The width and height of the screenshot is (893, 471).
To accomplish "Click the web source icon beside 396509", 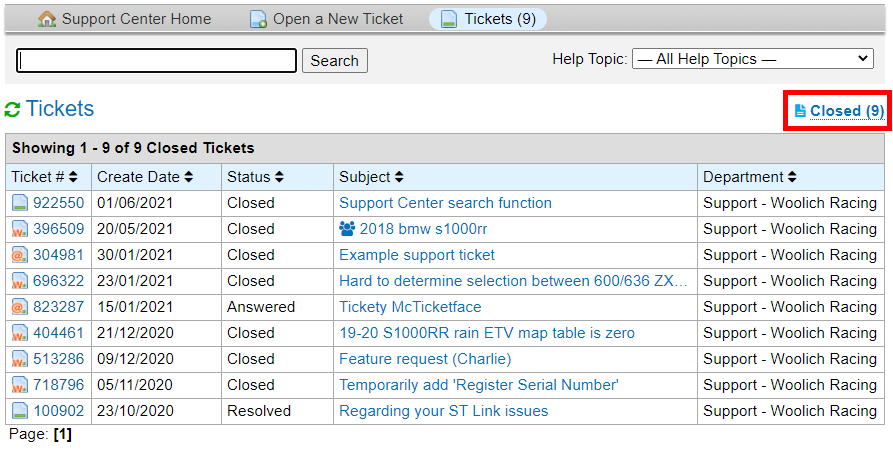I will coord(20,229).
